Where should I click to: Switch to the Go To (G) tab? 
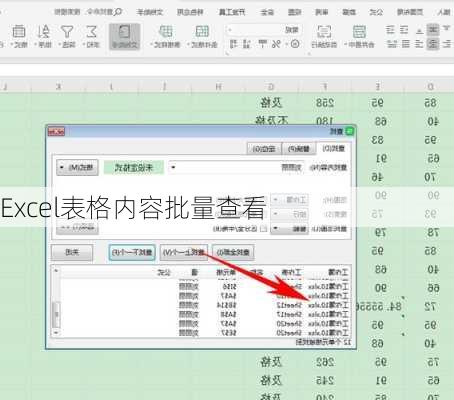point(264,149)
